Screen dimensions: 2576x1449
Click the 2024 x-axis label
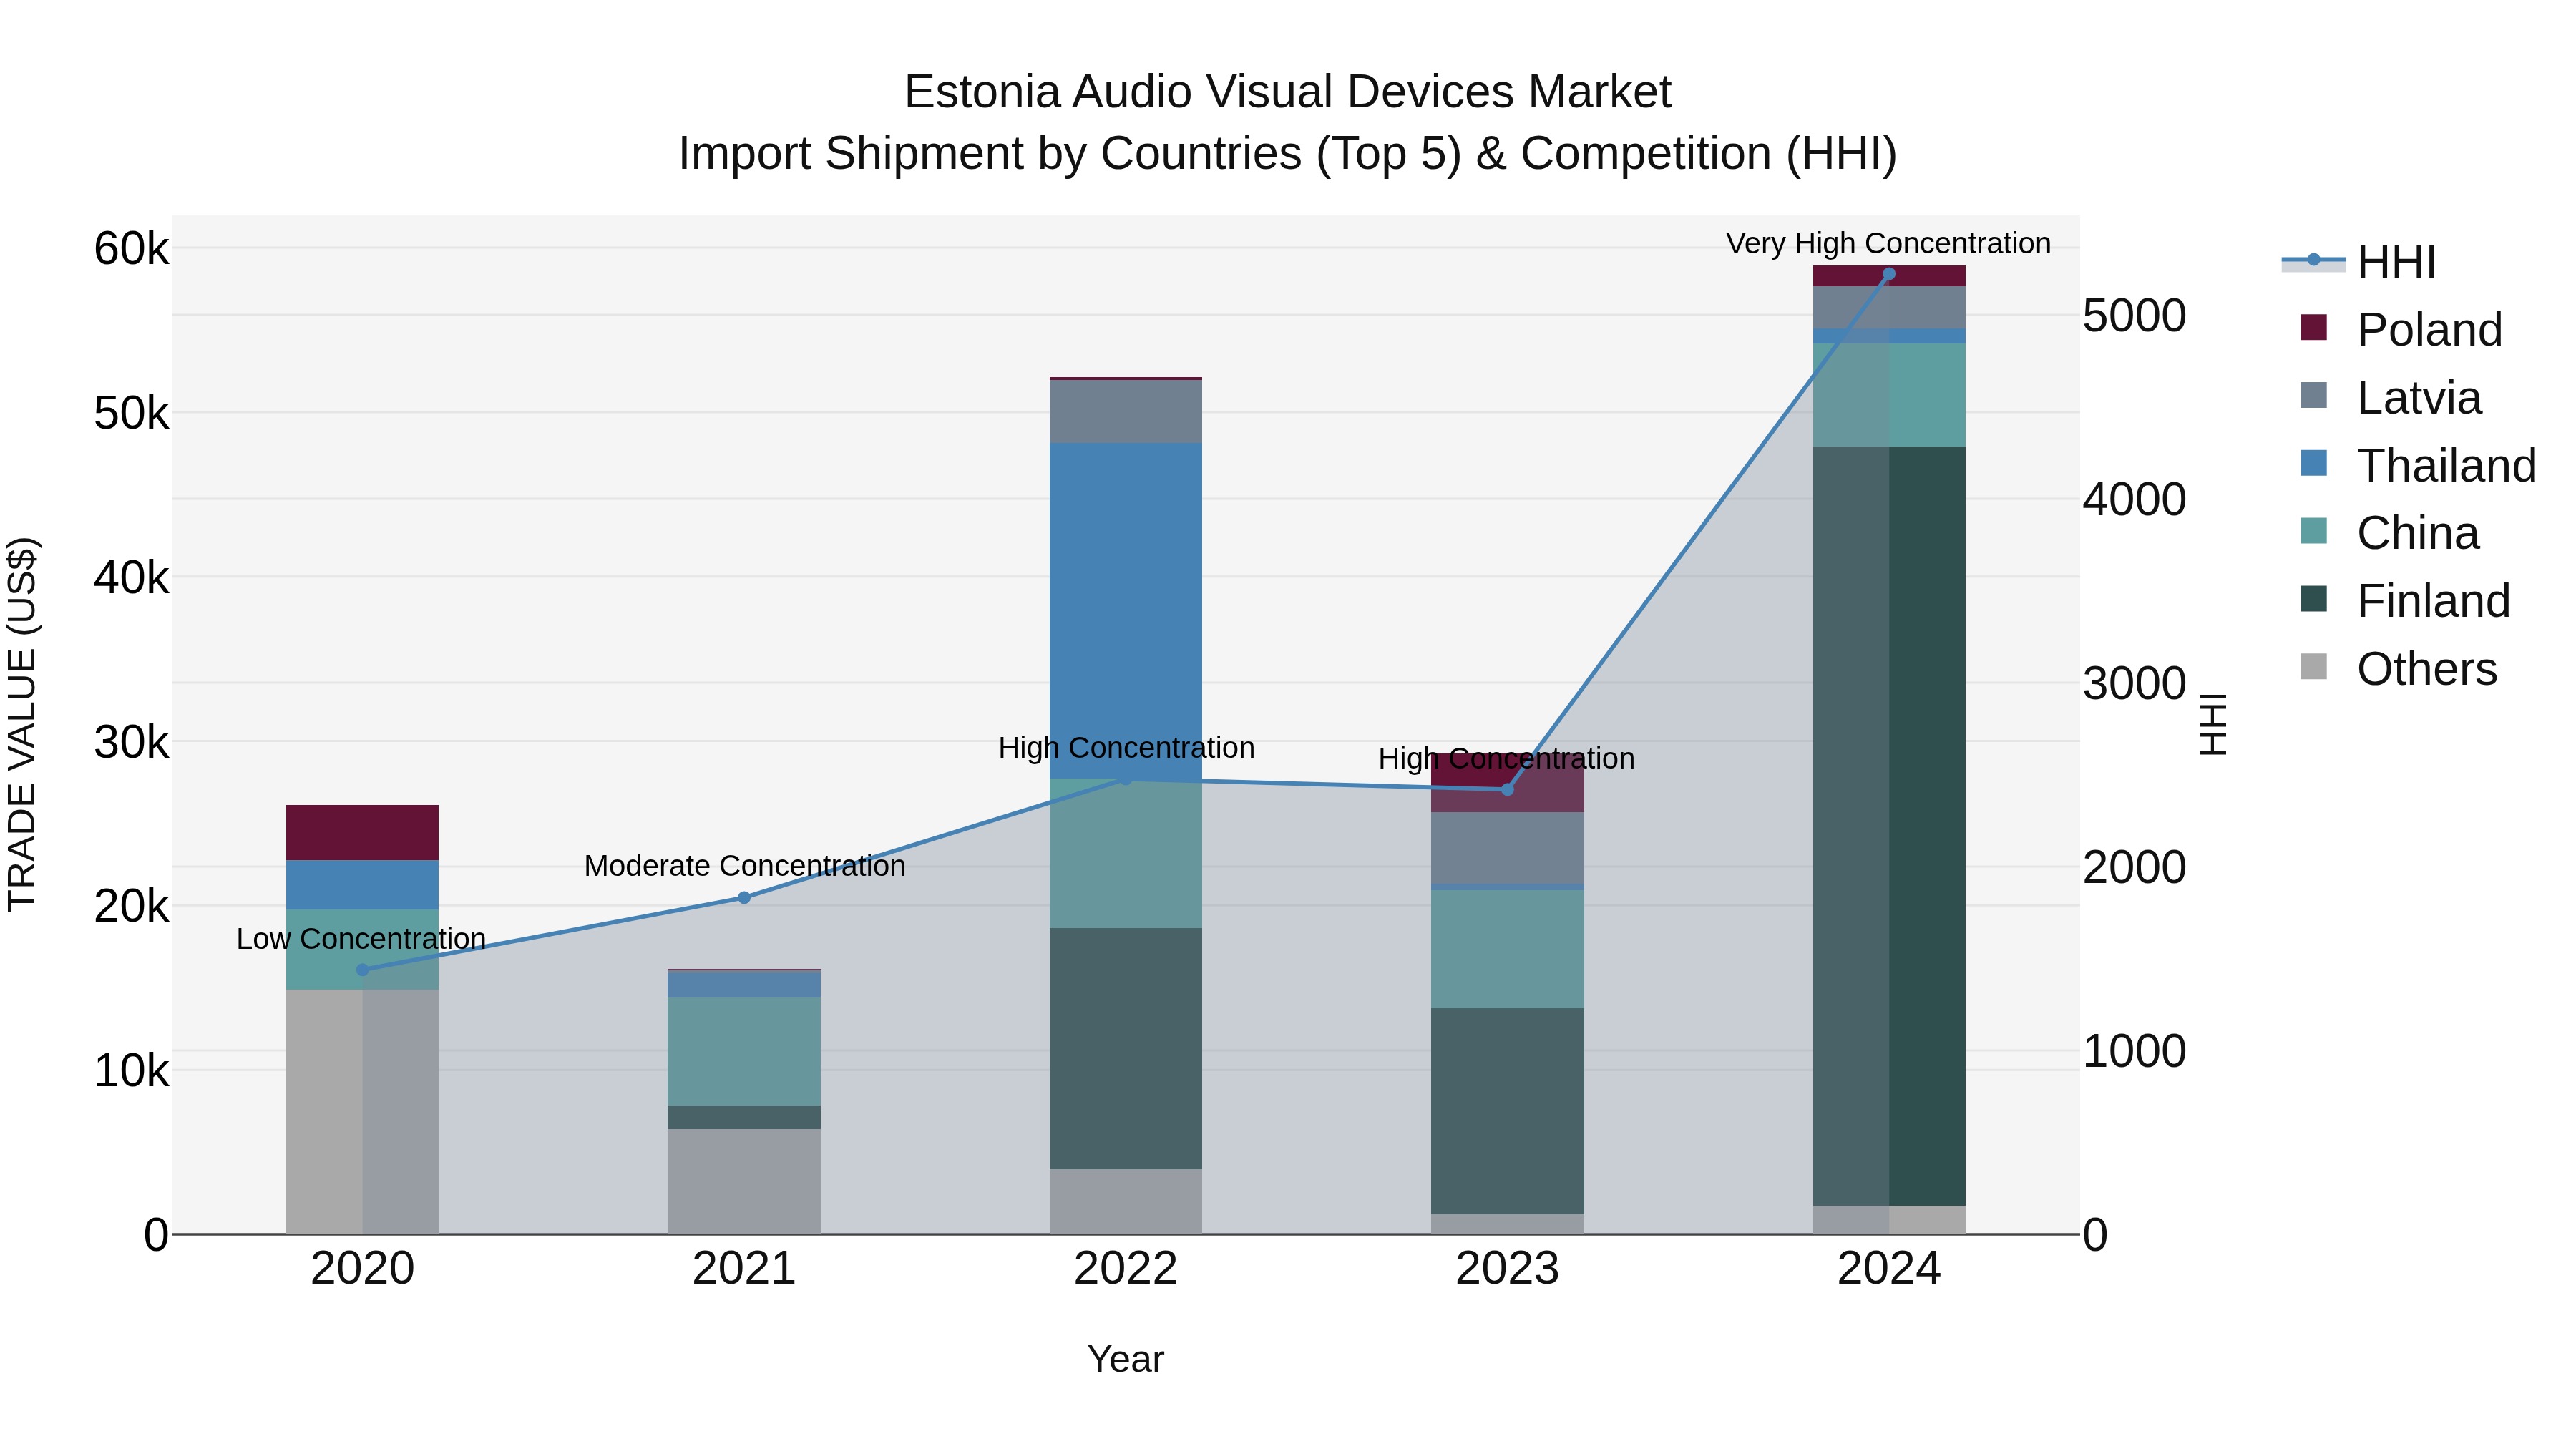tap(1889, 1268)
